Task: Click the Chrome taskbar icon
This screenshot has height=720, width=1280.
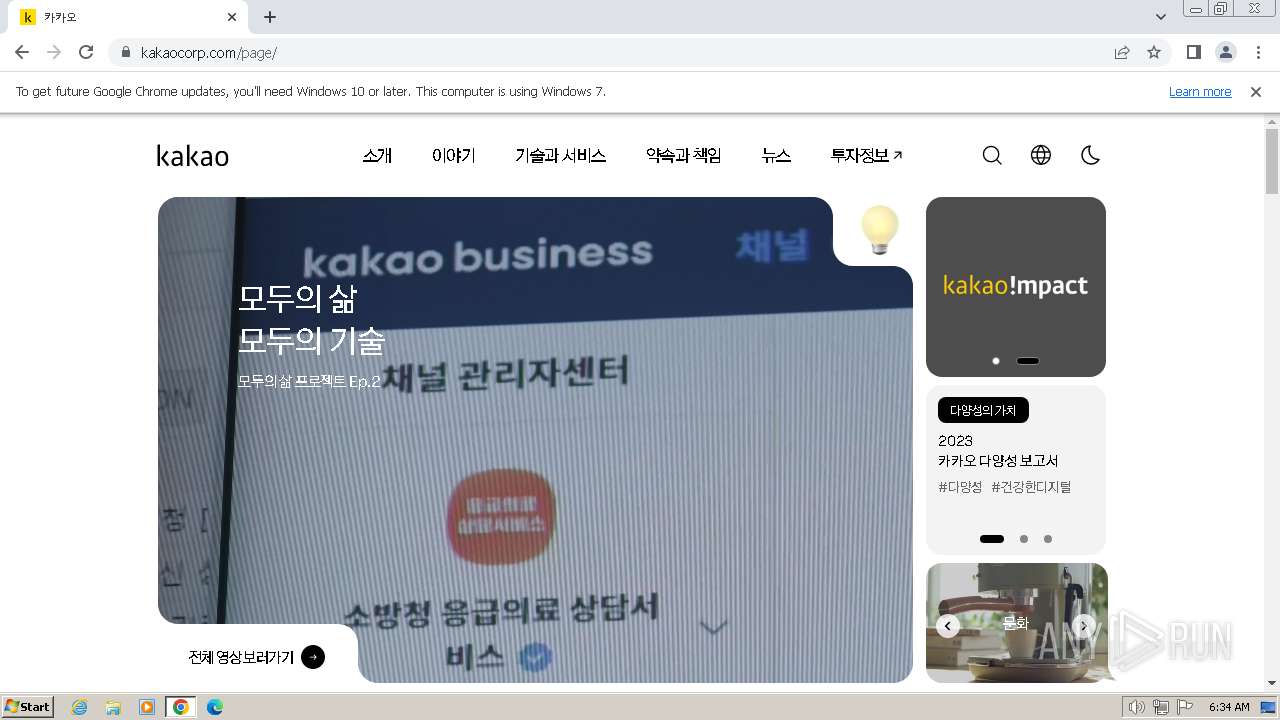Action: pyautogui.click(x=181, y=707)
